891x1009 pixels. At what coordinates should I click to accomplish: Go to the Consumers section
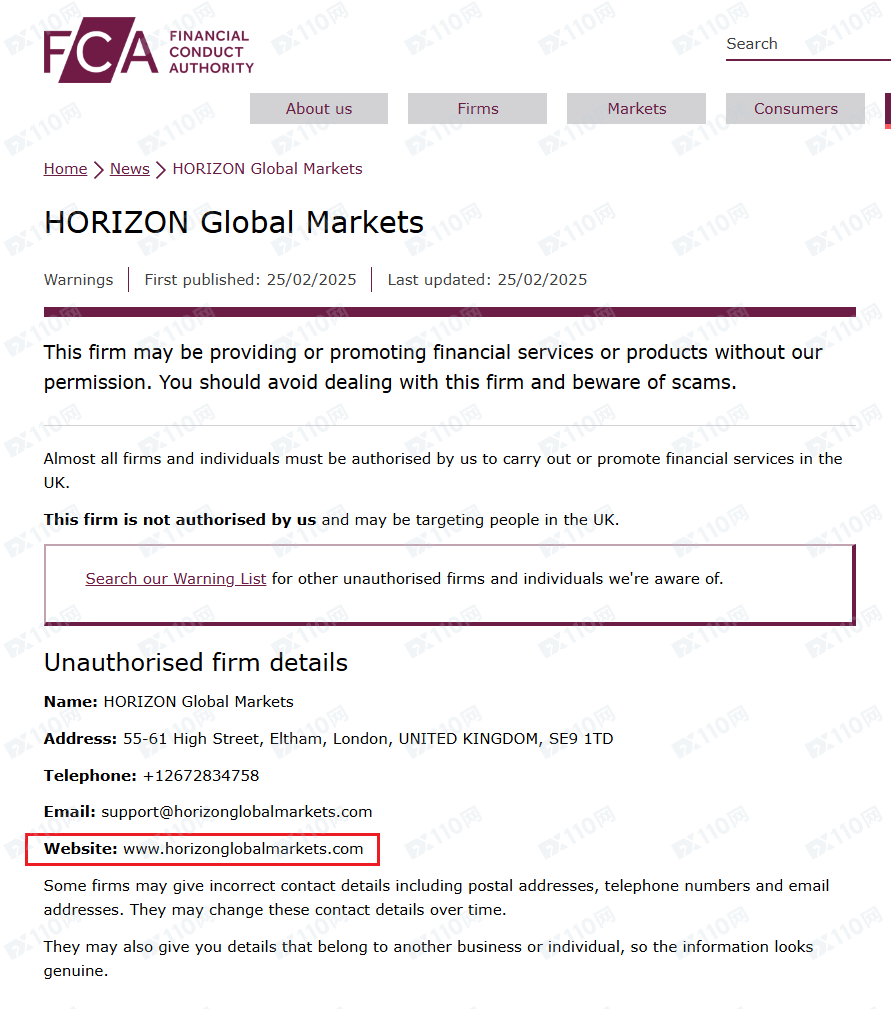(796, 109)
